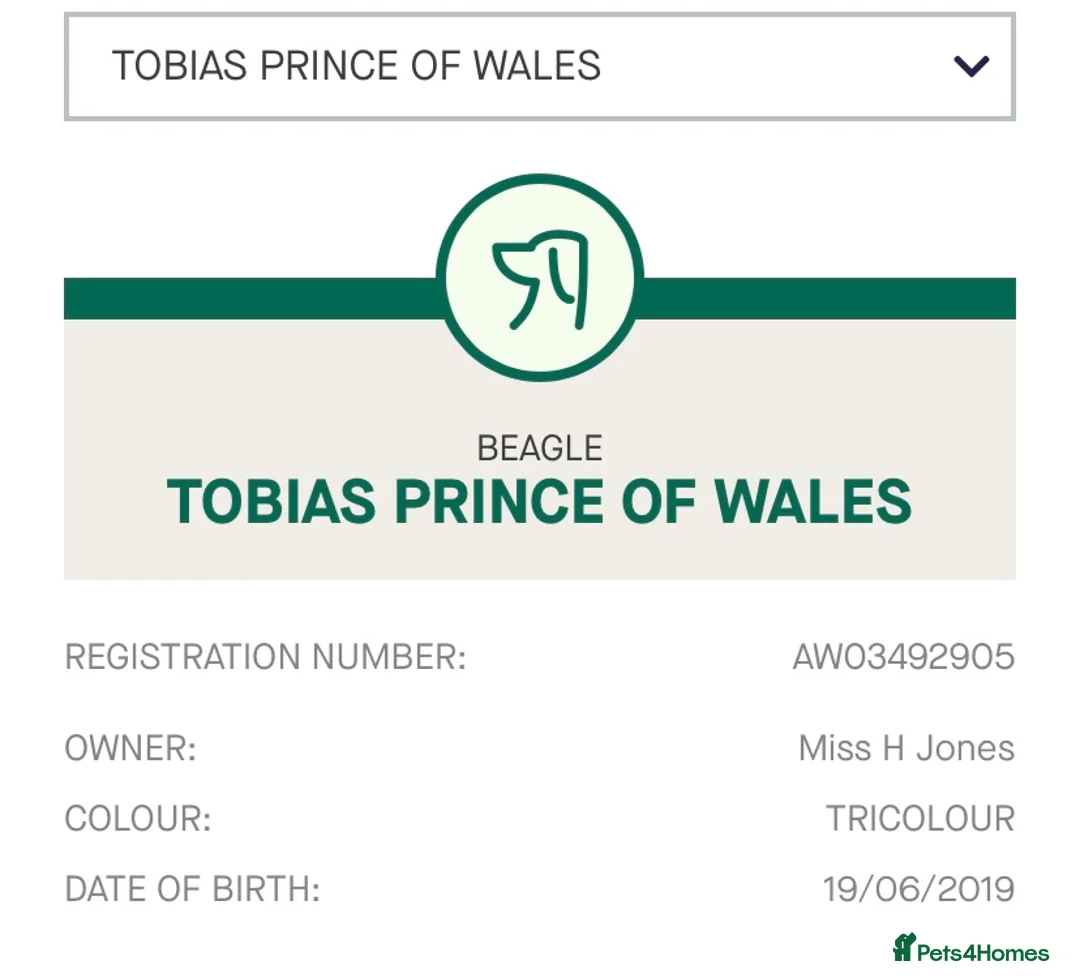Click the Pets4Homes watermark text
The image size is (1080, 978).
tap(985, 952)
